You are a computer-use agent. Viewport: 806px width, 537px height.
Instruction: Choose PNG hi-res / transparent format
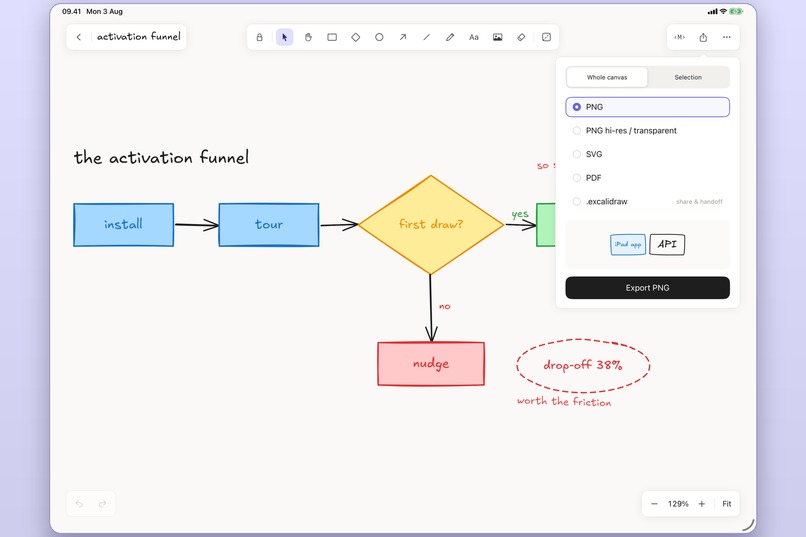click(x=648, y=131)
